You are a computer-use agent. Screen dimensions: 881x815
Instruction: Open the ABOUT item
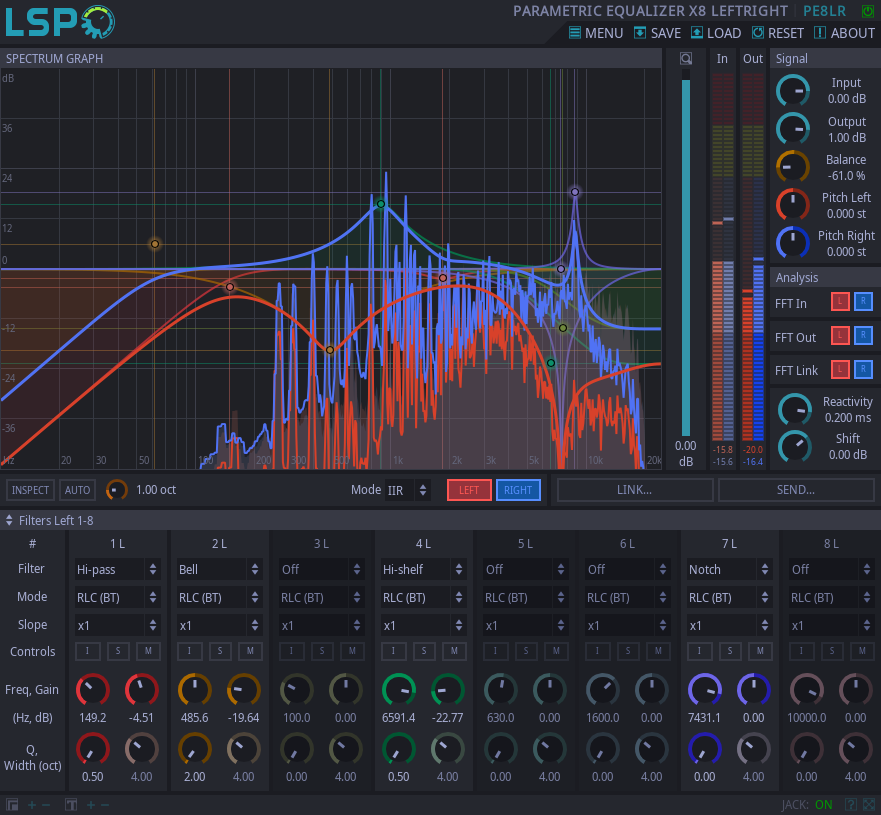point(844,33)
